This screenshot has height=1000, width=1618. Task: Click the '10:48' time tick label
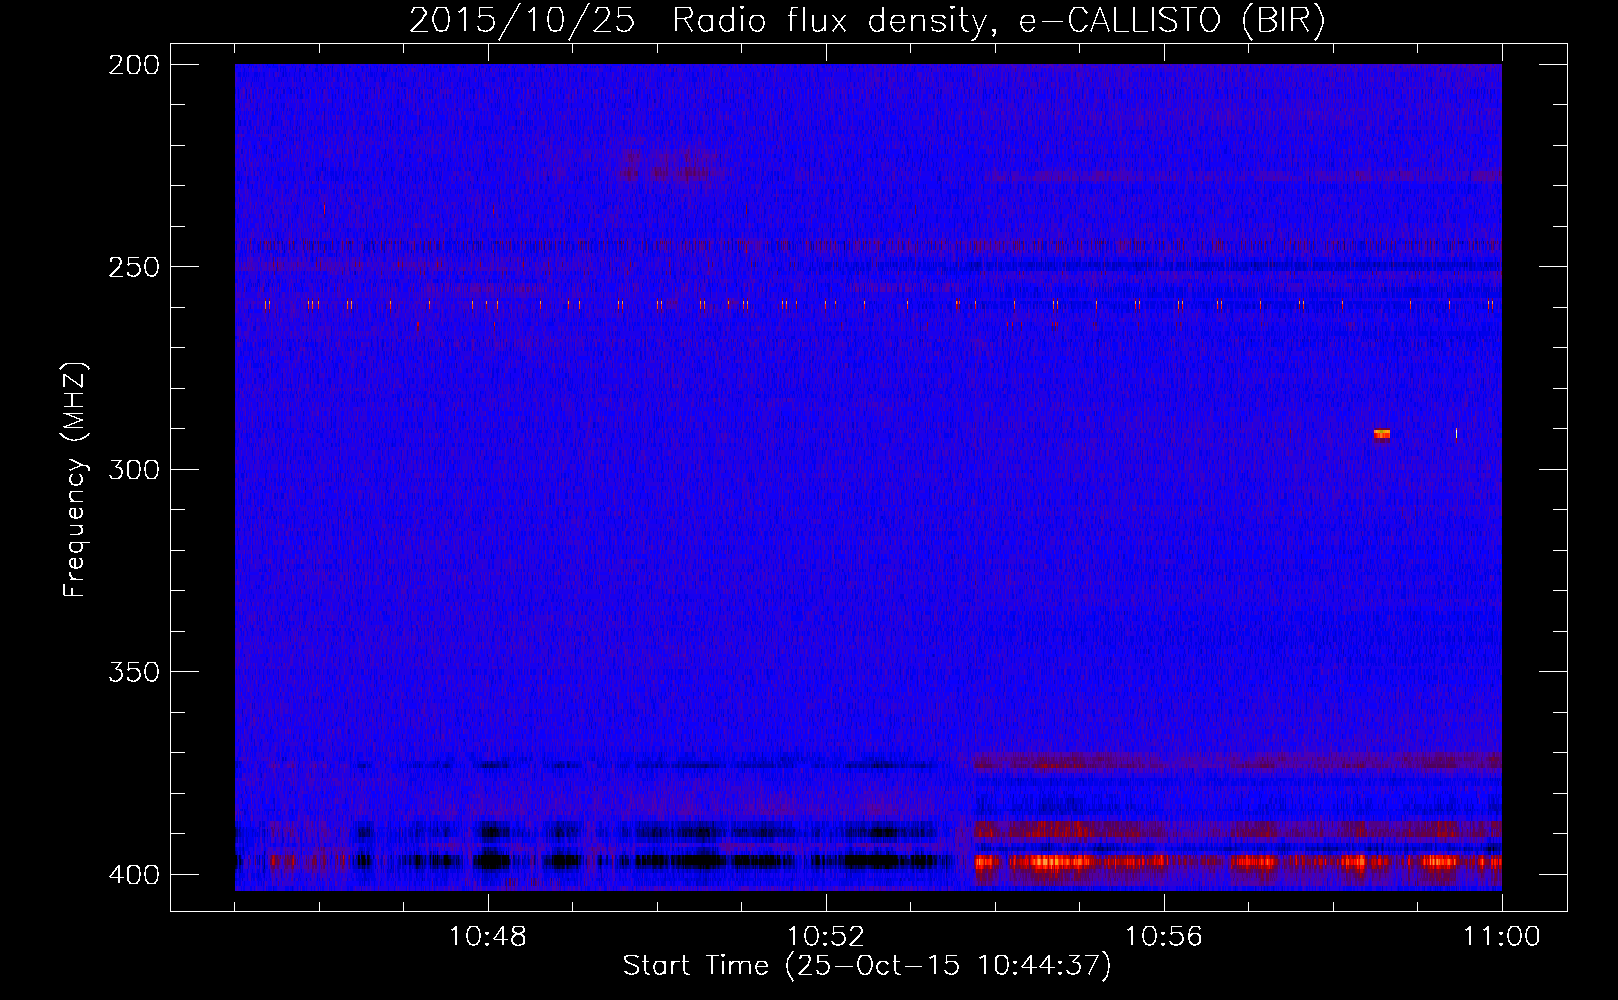click(488, 937)
